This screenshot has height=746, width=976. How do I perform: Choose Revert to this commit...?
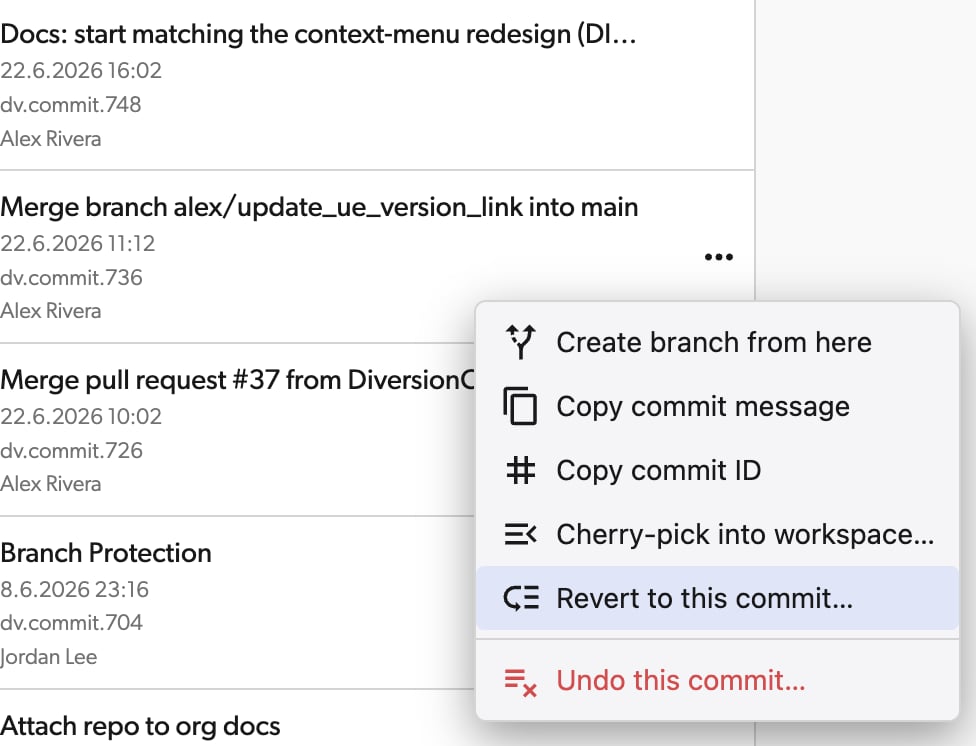tap(717, 598)
